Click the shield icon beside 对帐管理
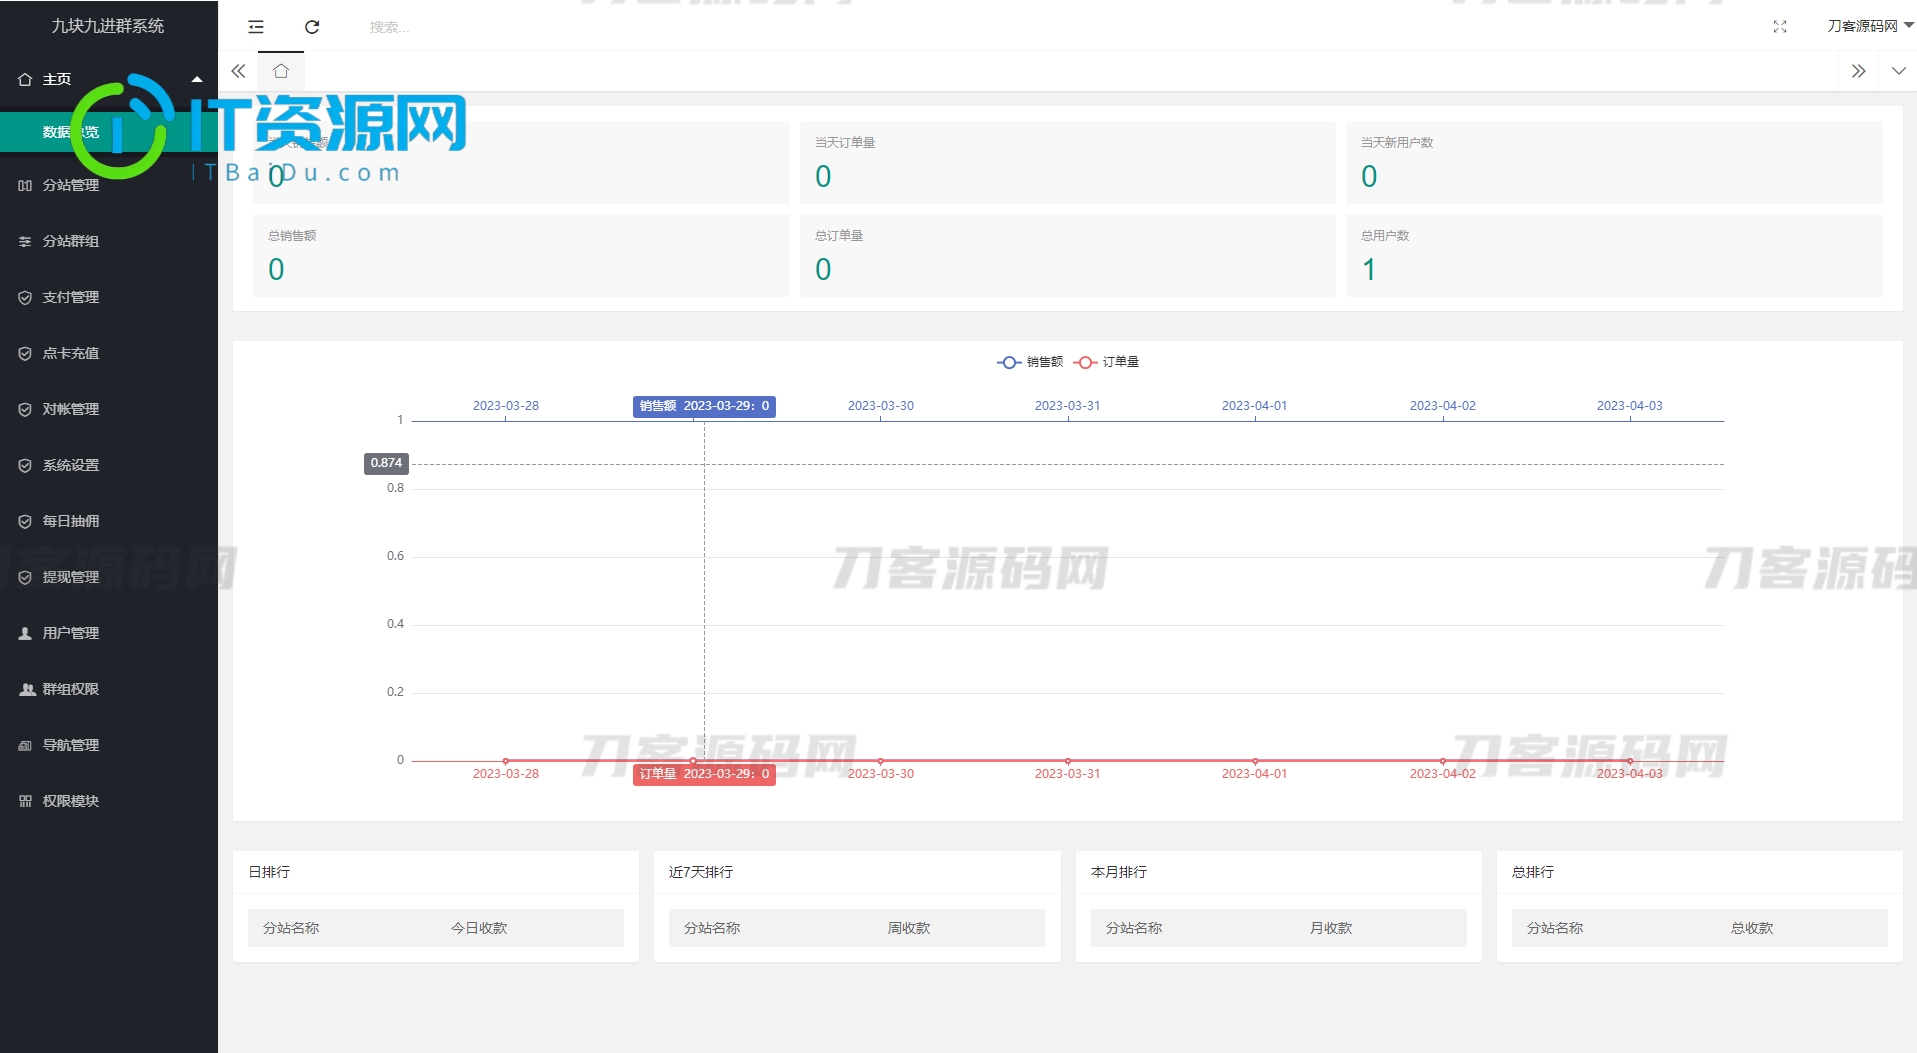Image resolution: width=1917 pixels, height=1053 pixels. 25,409
